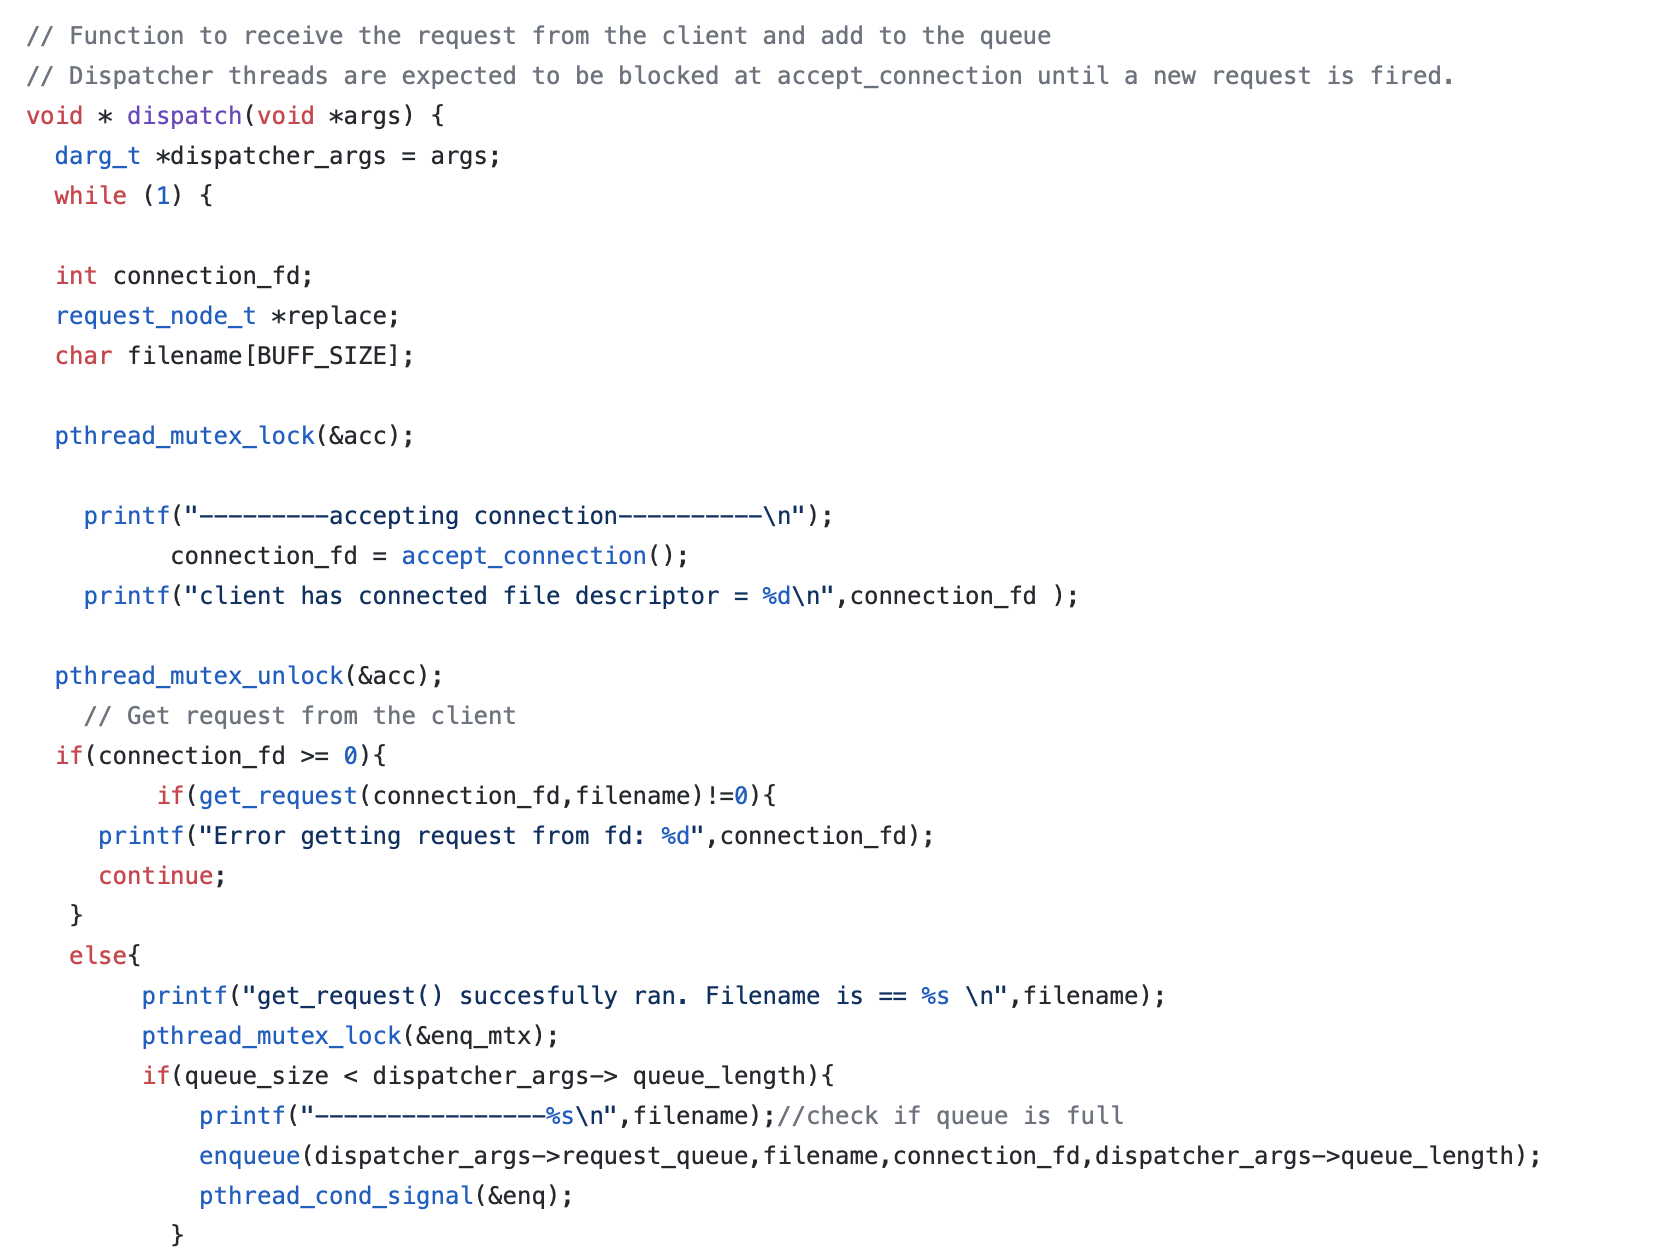Image resolution: width=1666 pixels, height=1260 pixels.
Task: Click the comment Get request from the client
Action: [x=300, y=716]
